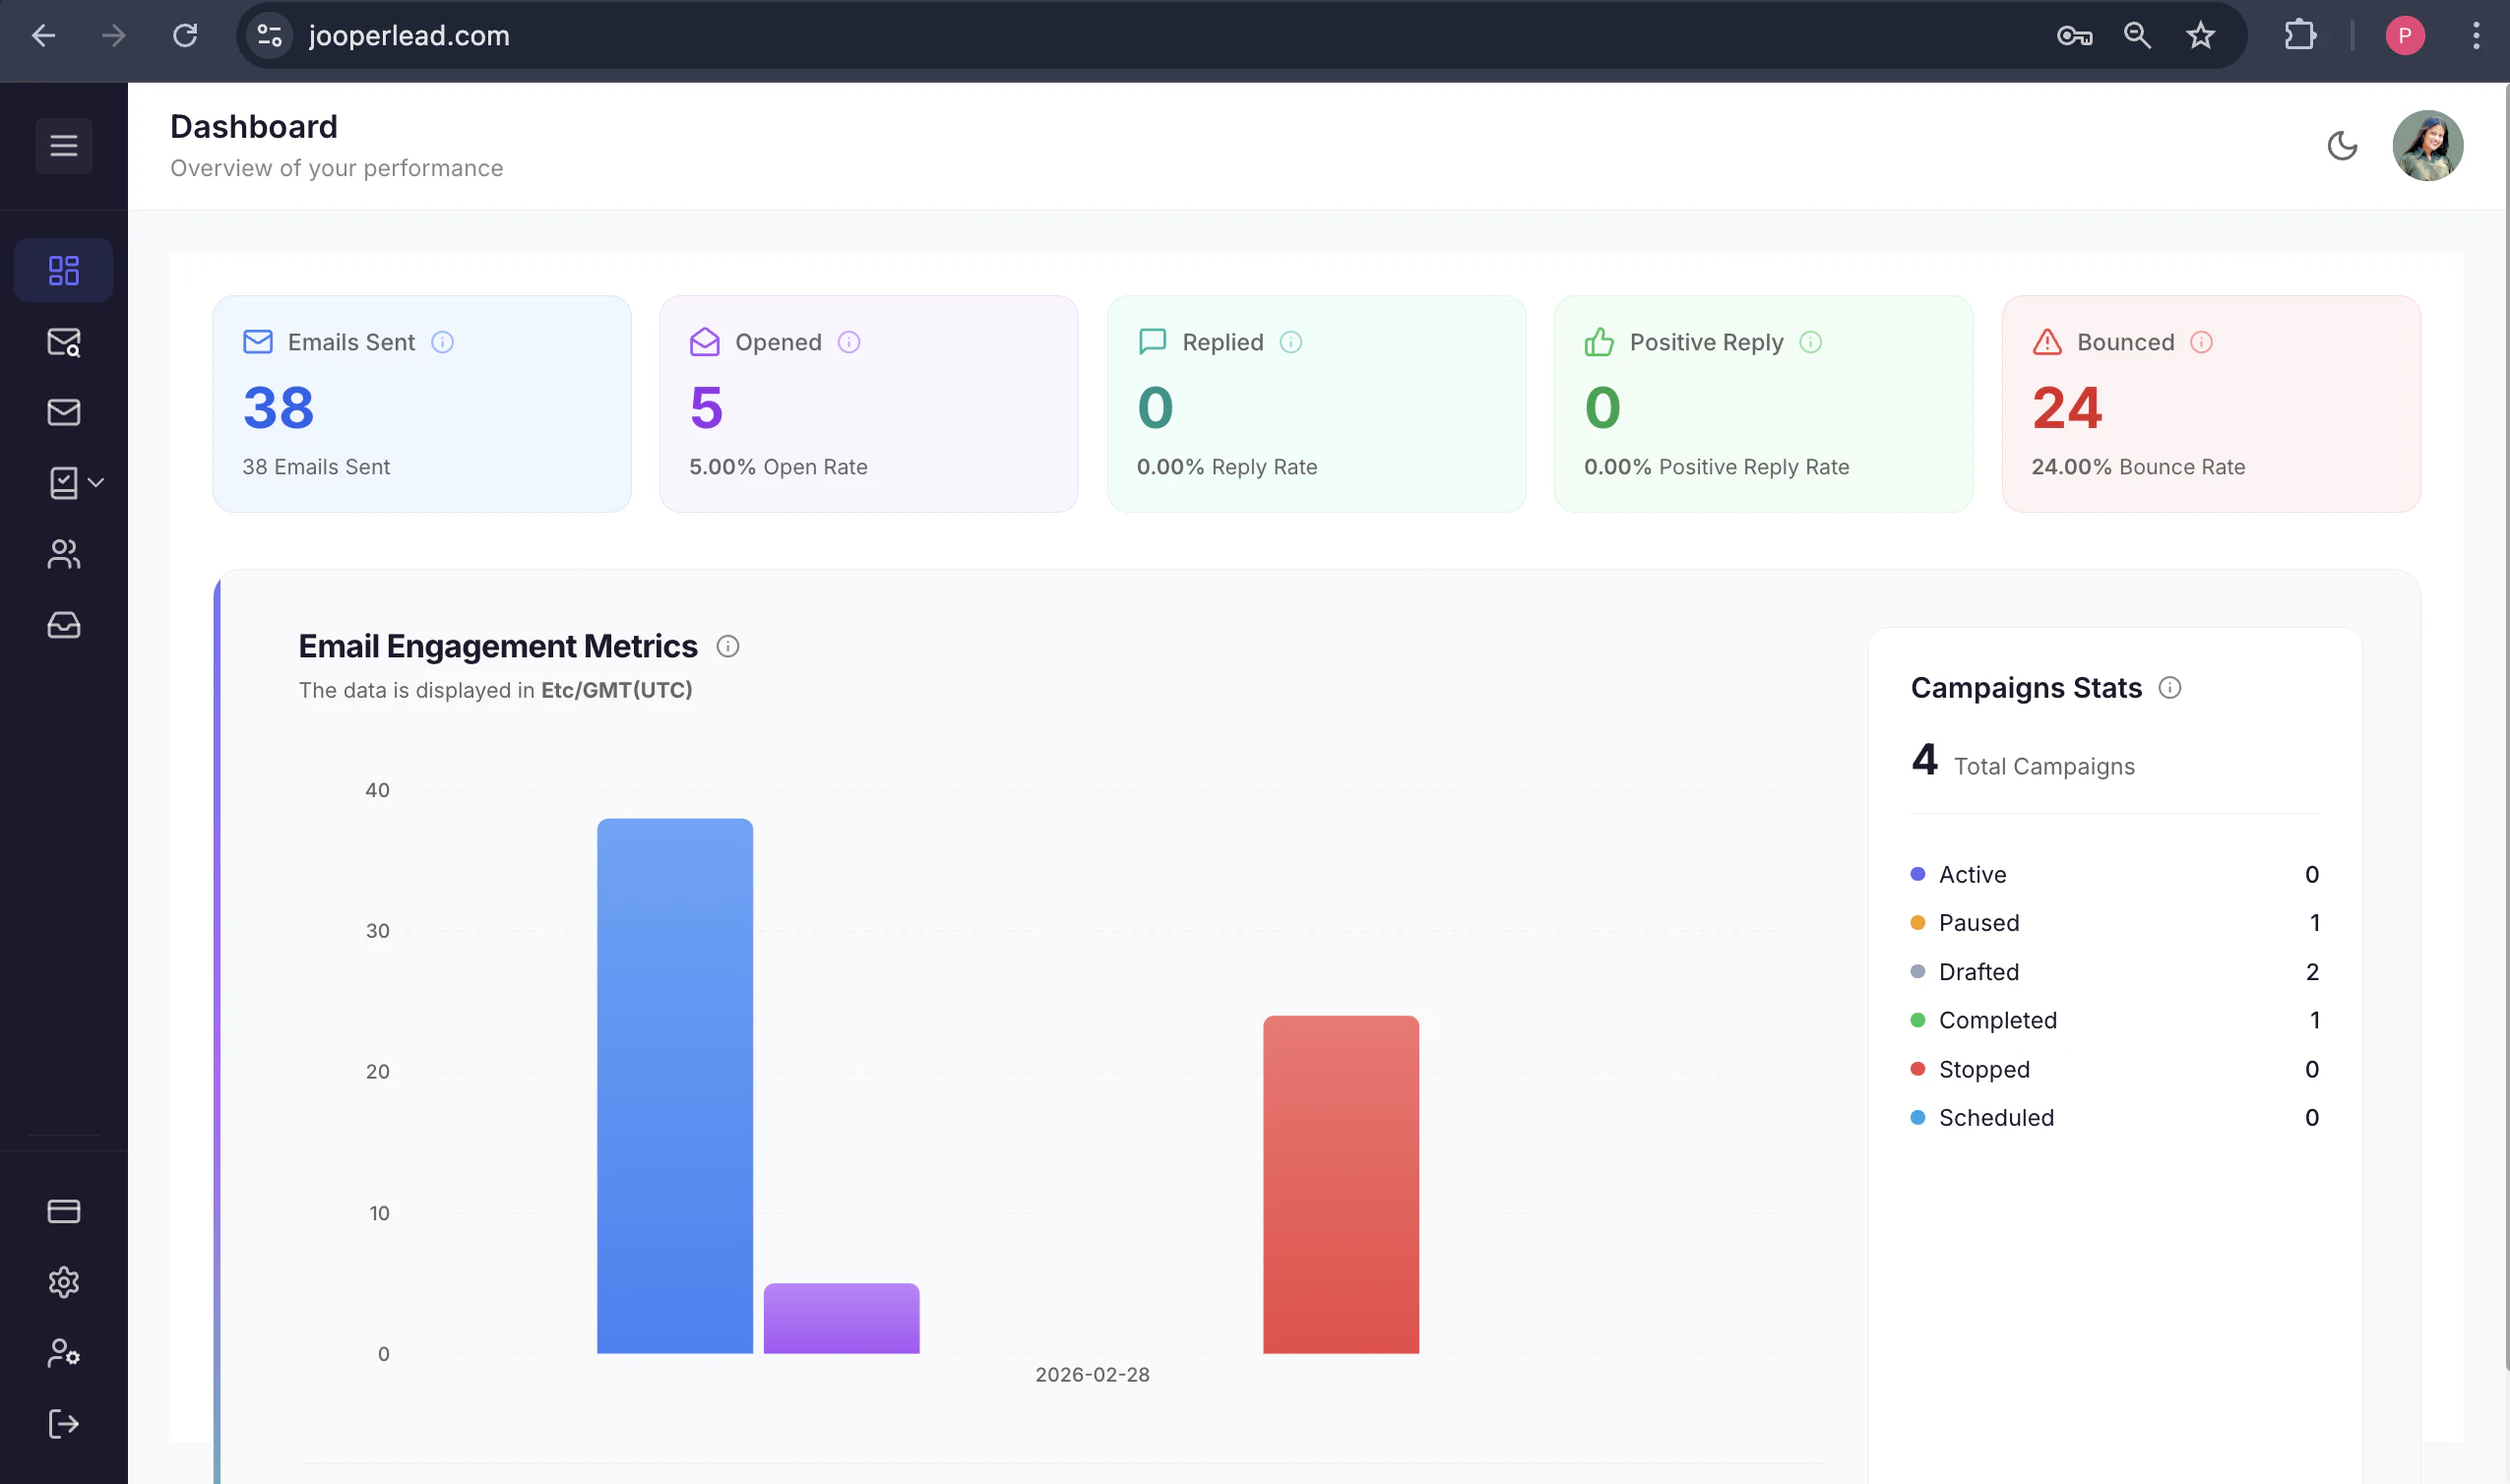
Task: Select the Dashboard grid icon in sidebar
Action: point(62,270)
